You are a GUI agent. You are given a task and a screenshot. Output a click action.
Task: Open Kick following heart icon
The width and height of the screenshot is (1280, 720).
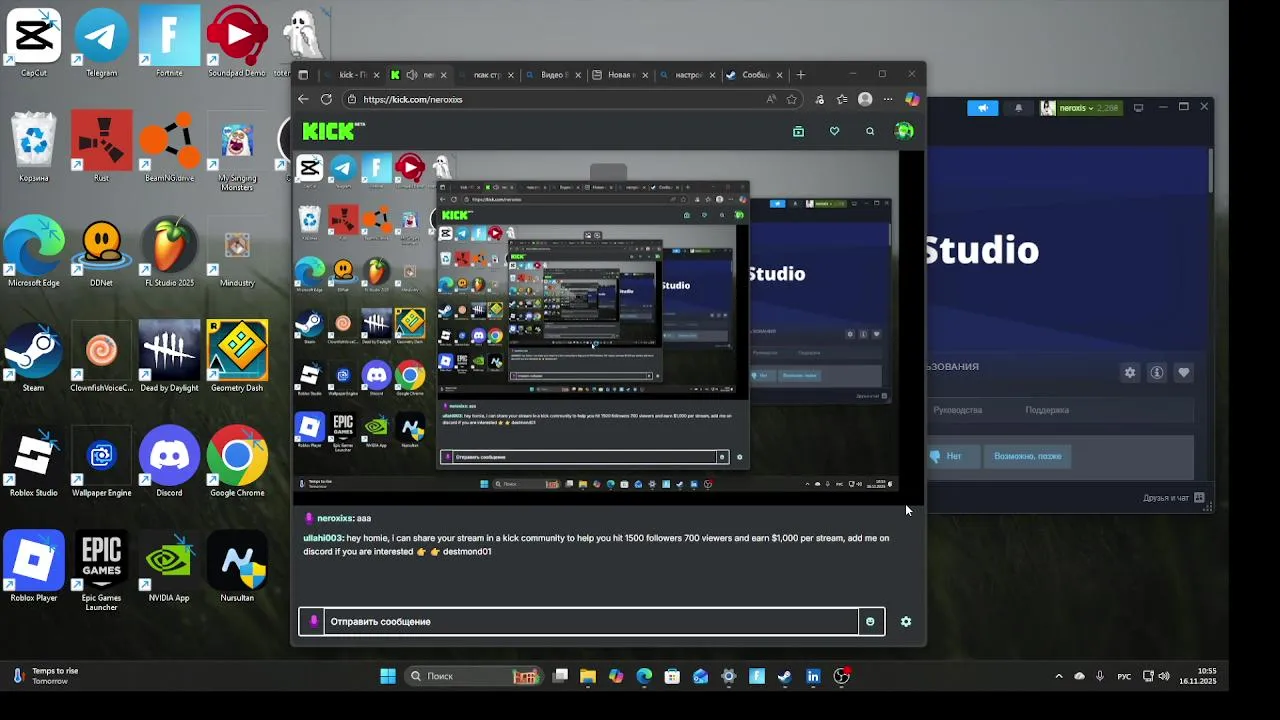[x=834, y=131]
